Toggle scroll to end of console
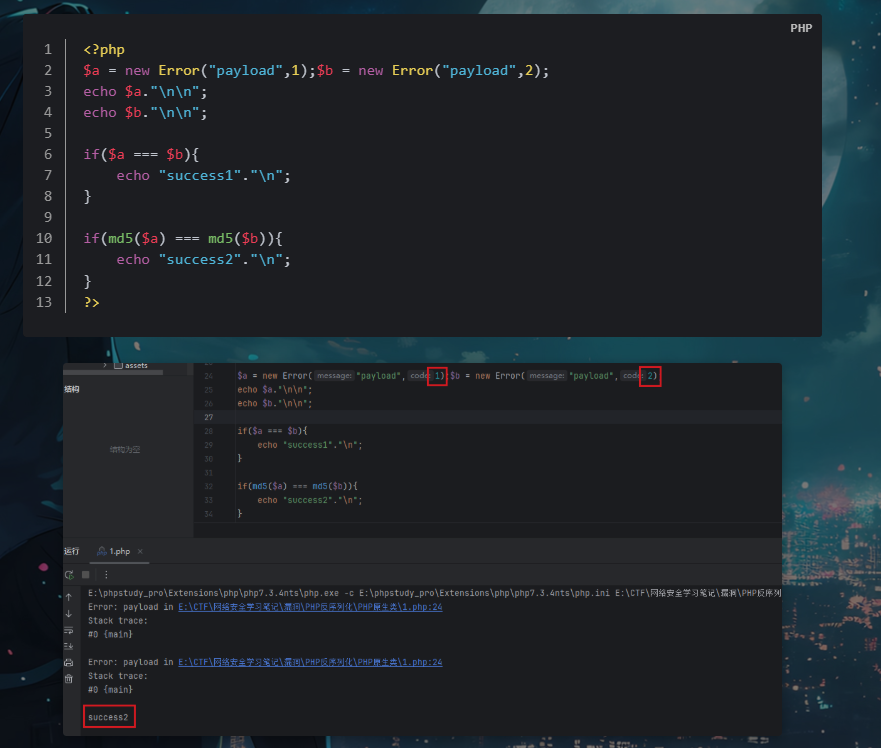The height and width of the screenshot is (748, 881). (69, 646)
